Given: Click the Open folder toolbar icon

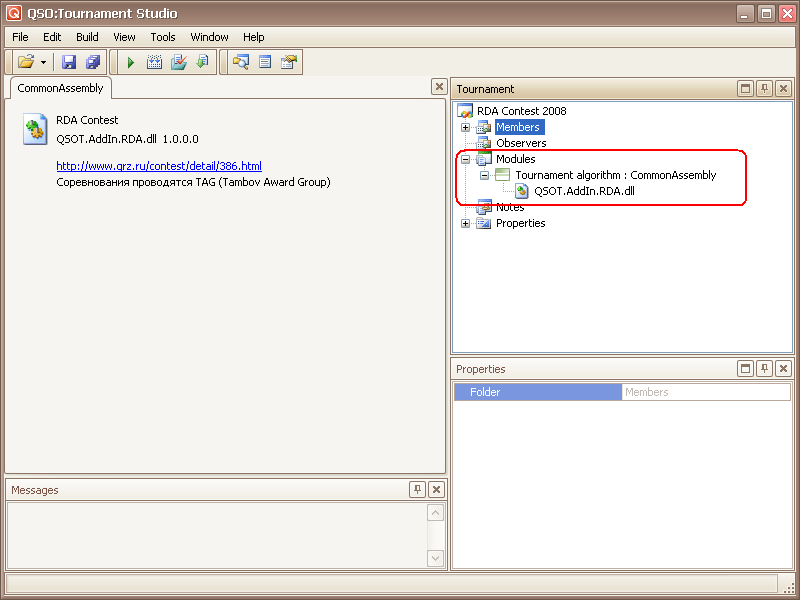Looking at the screenshot, I should coord(25,62).
